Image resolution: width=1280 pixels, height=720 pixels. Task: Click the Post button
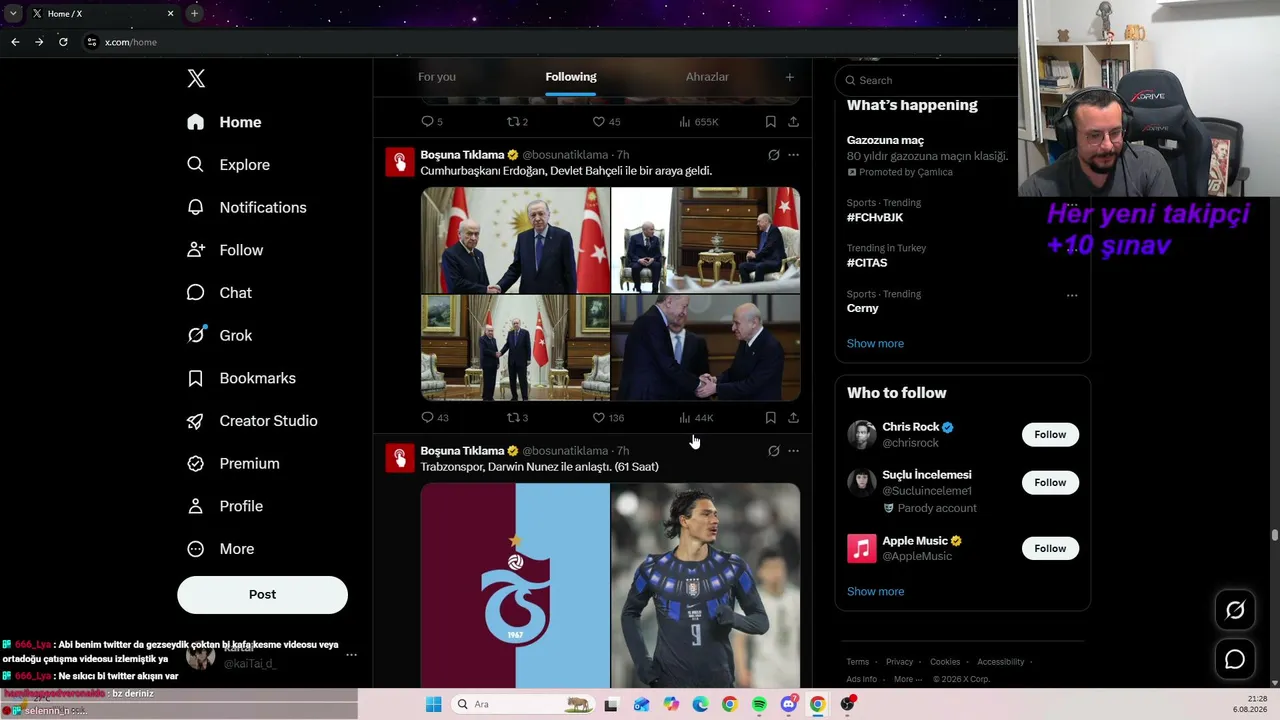point(262,595)
